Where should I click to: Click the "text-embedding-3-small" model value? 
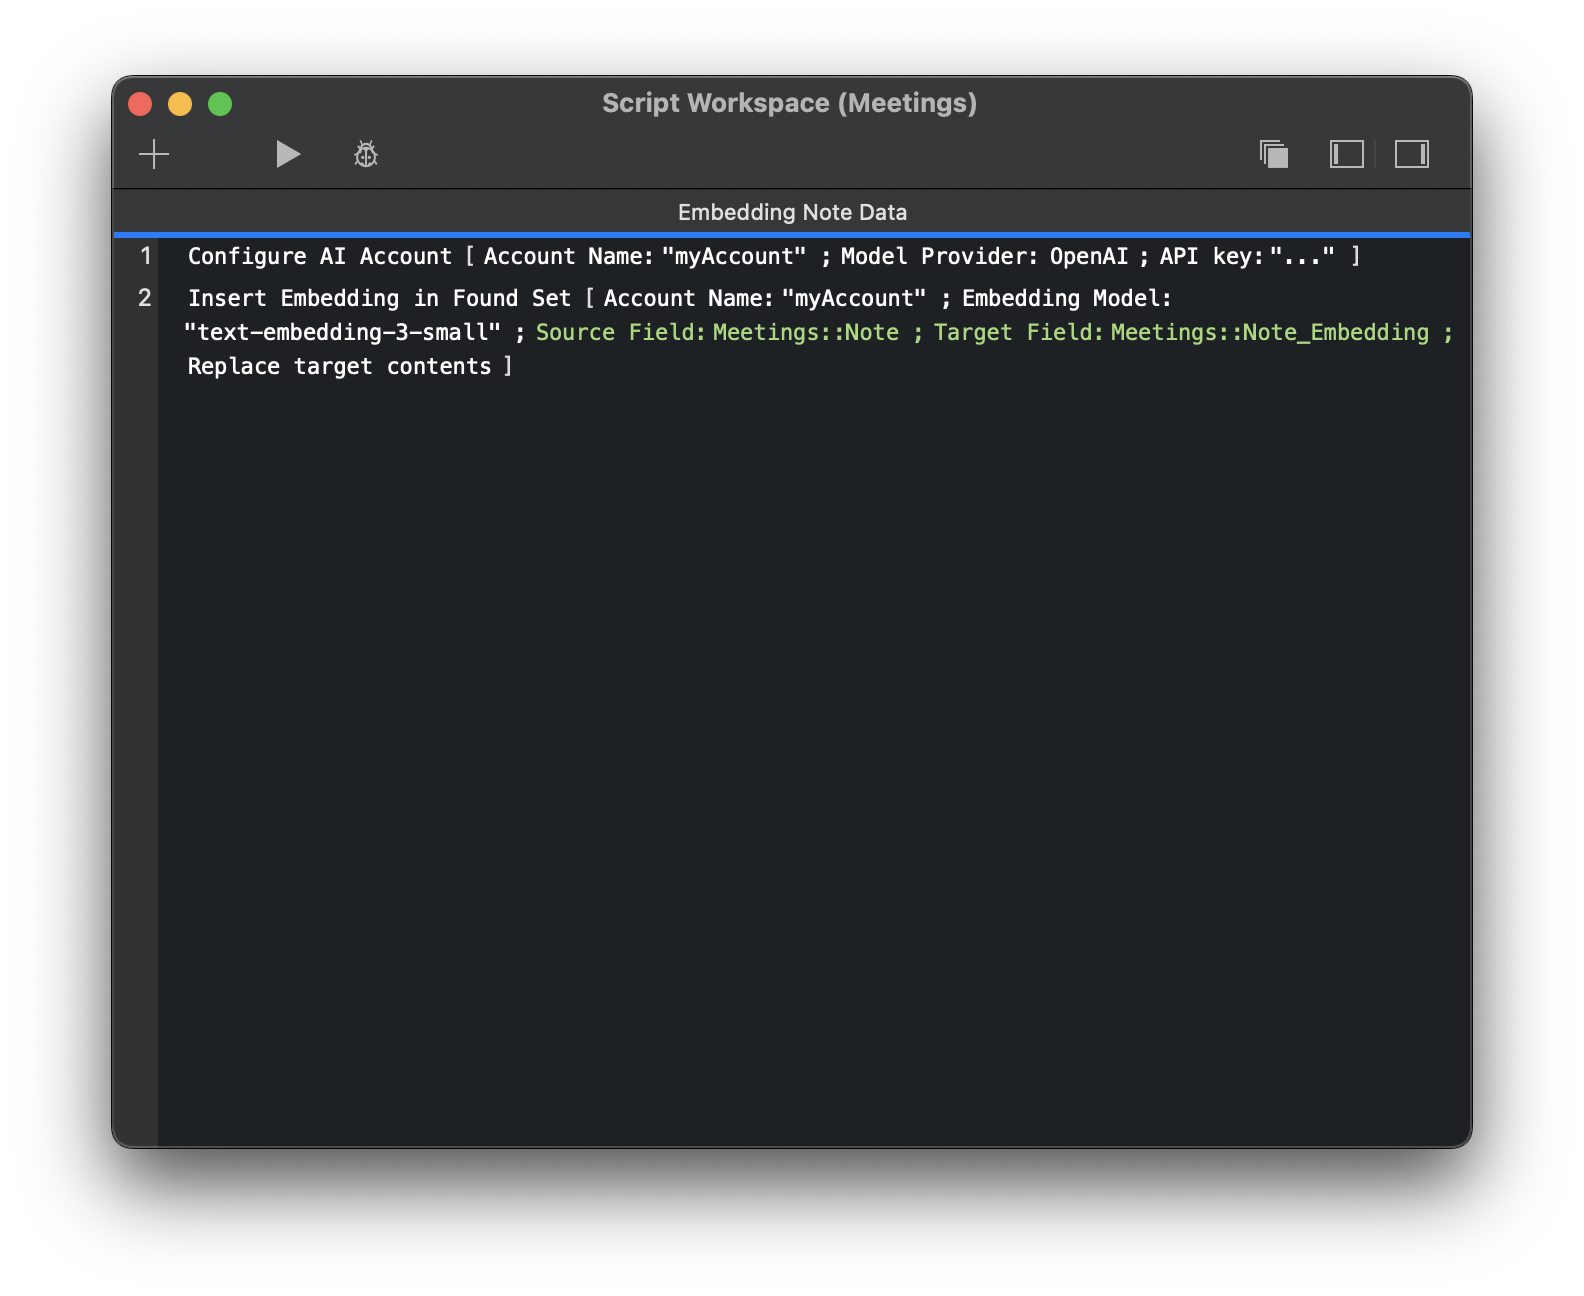pos(343,332)
